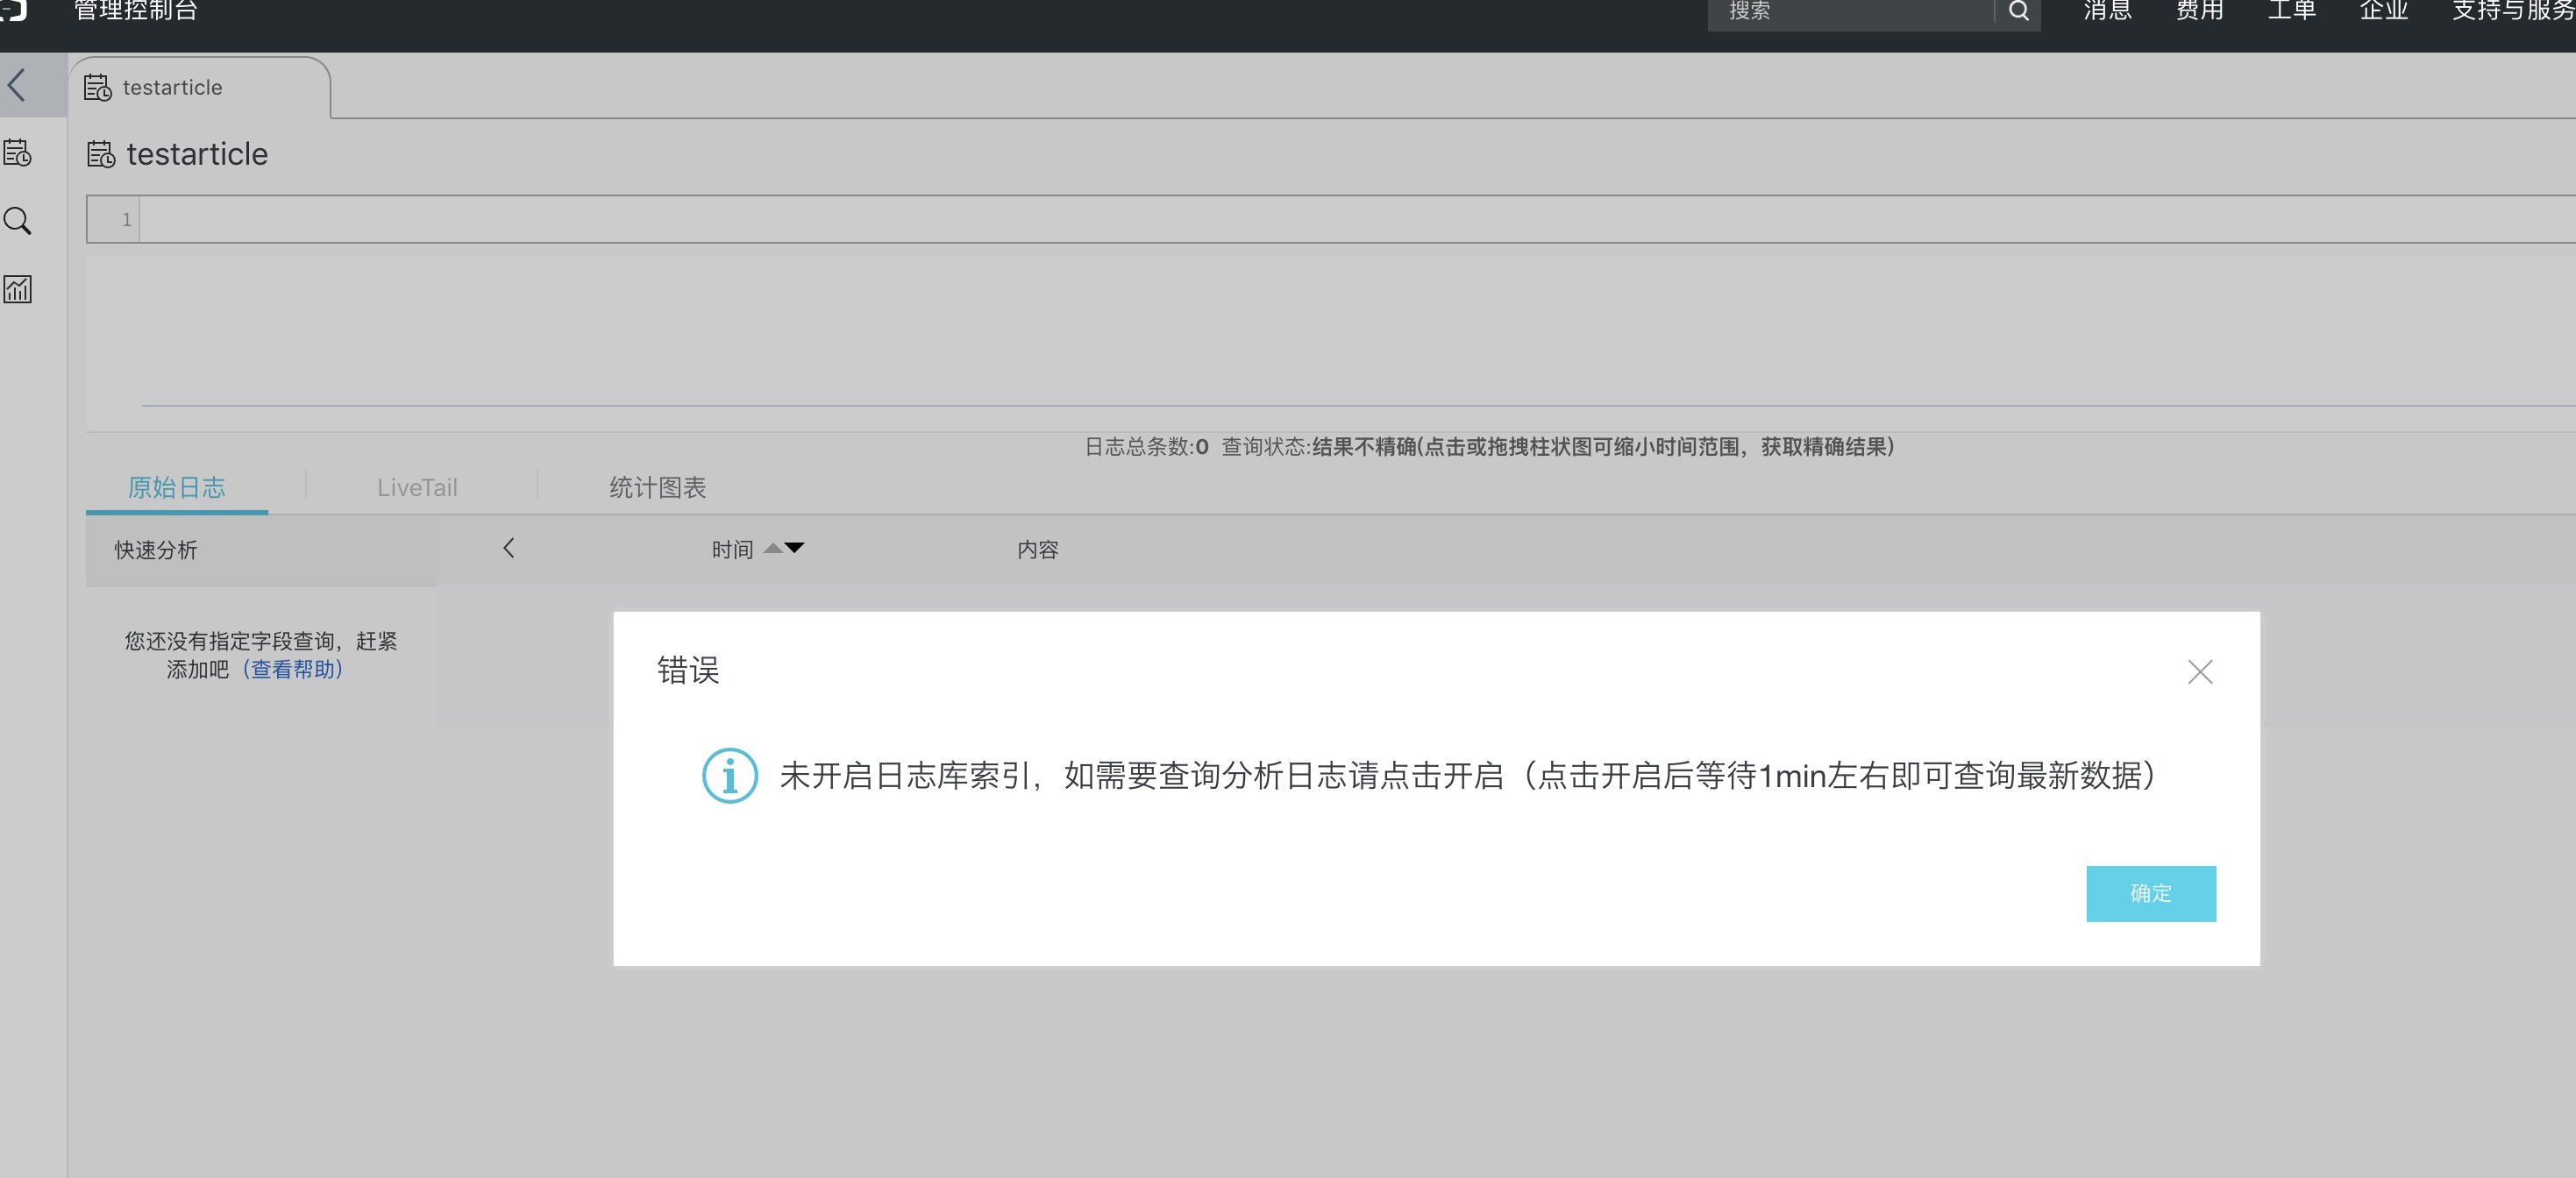This screenshot has height=1178, width=2576.
Task: Switch to the 原始日志 tab
Action: click(177, 488)
